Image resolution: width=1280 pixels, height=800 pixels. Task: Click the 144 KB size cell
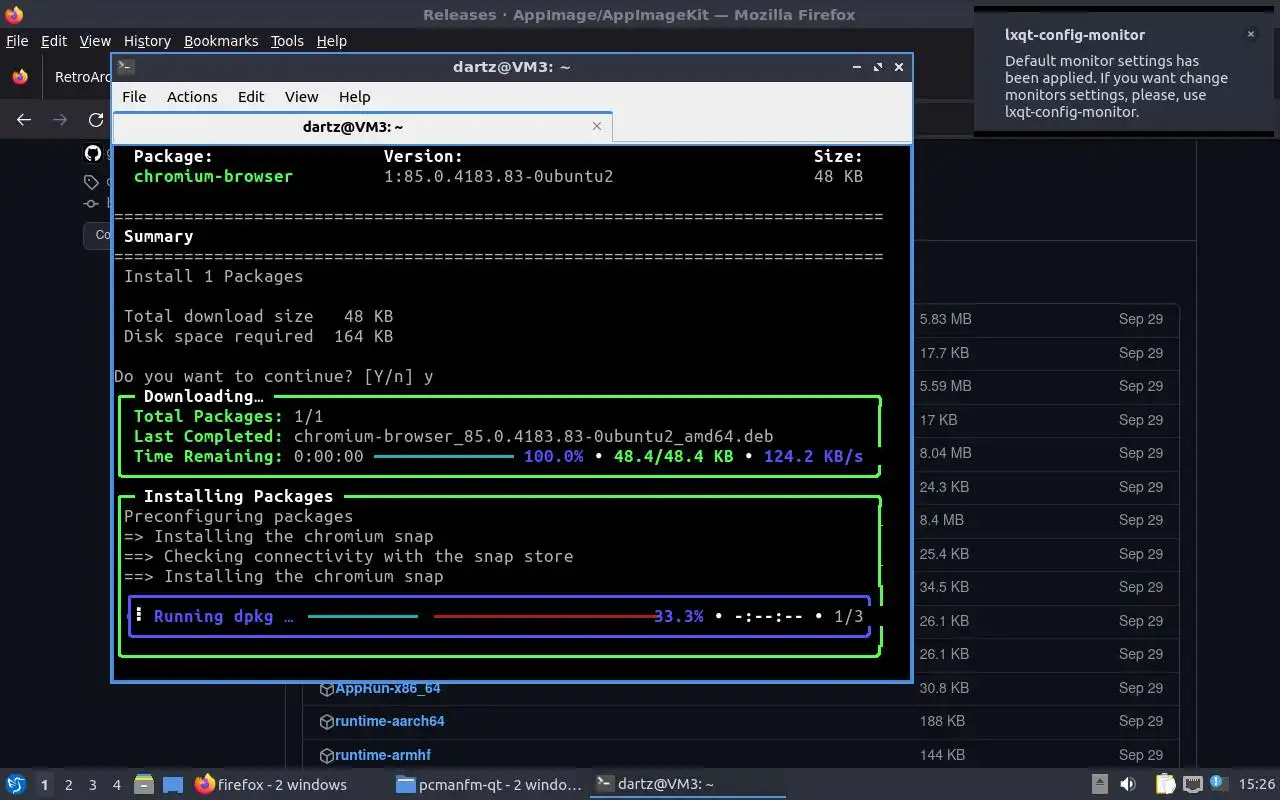point(942,755)
